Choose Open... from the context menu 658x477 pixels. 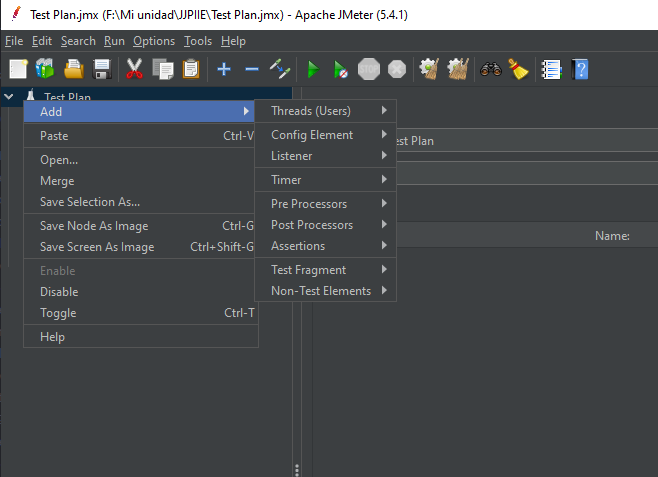click(x=139, y=160)
